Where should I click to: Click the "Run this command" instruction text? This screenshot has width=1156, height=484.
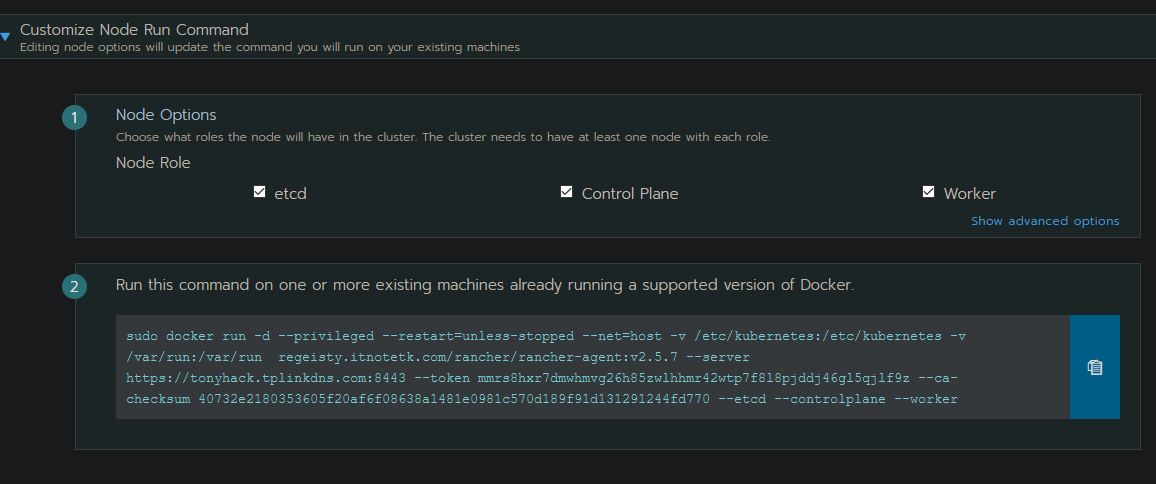[485, 286]
